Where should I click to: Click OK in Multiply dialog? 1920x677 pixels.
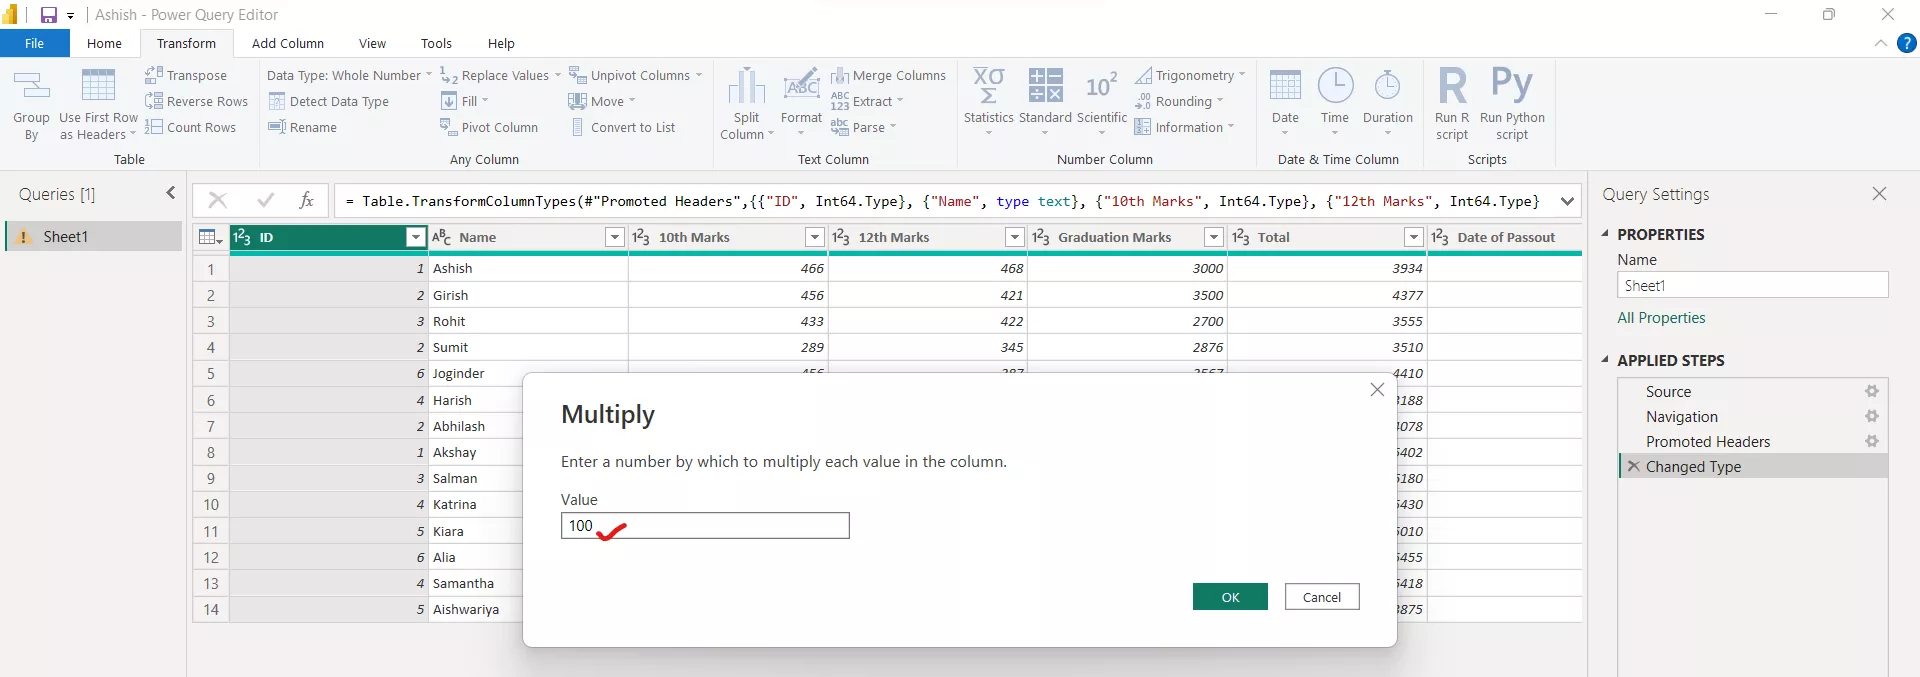(1230, 596)
